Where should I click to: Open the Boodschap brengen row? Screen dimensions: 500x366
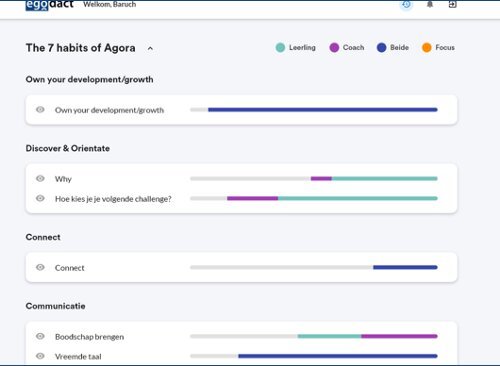tap(241, 336)
